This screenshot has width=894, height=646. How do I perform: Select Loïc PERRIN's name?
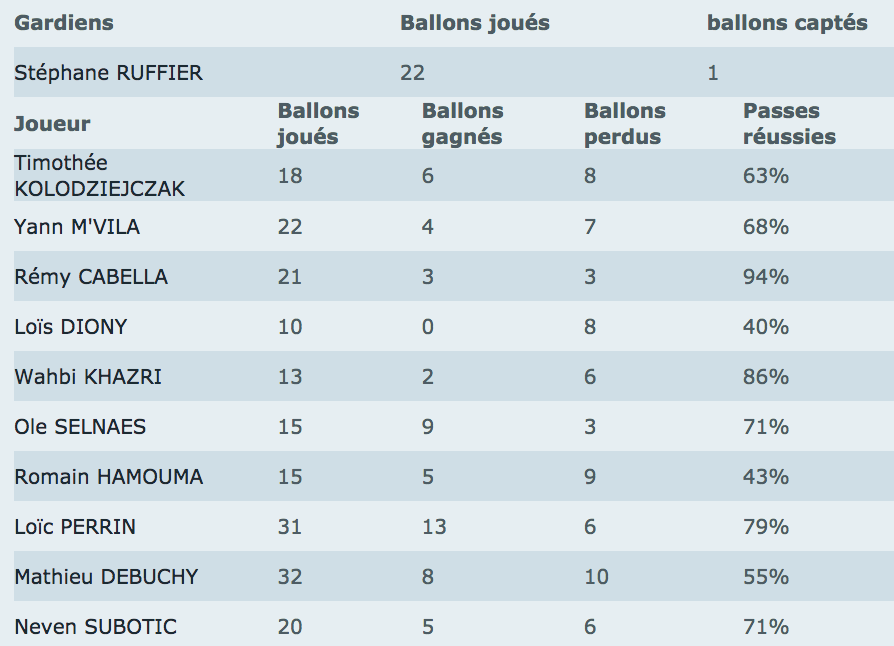[x=75, y=527]
